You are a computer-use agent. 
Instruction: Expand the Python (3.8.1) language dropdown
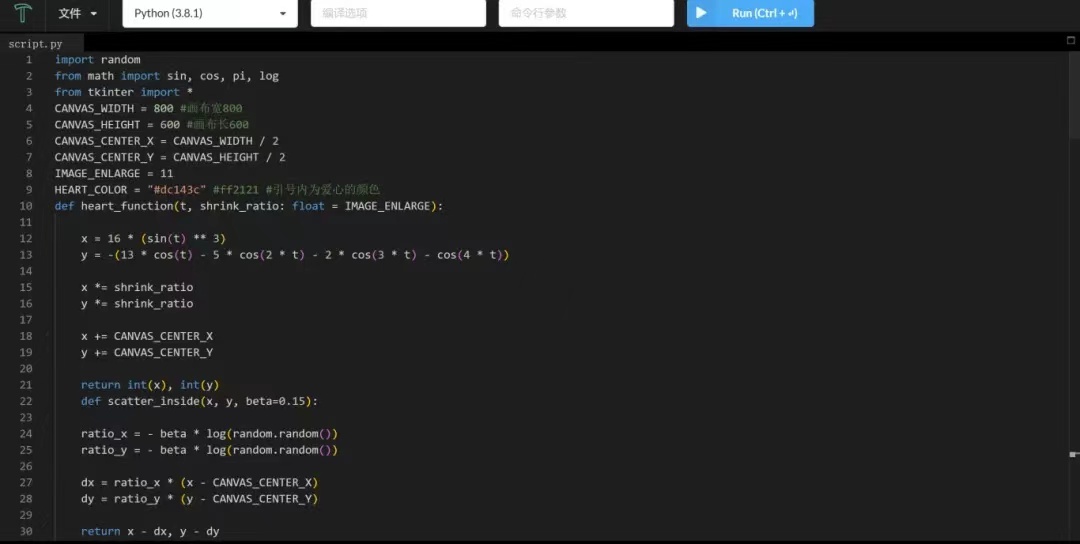(209, 14)
